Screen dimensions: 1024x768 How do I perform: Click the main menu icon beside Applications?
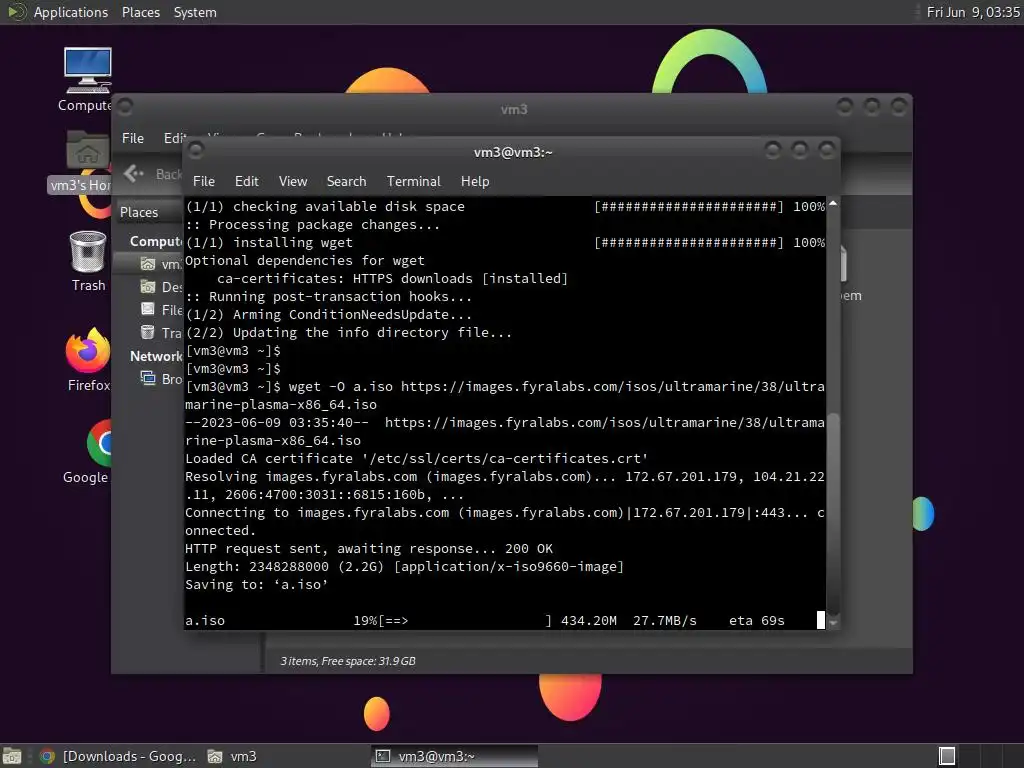pos(16,12)
